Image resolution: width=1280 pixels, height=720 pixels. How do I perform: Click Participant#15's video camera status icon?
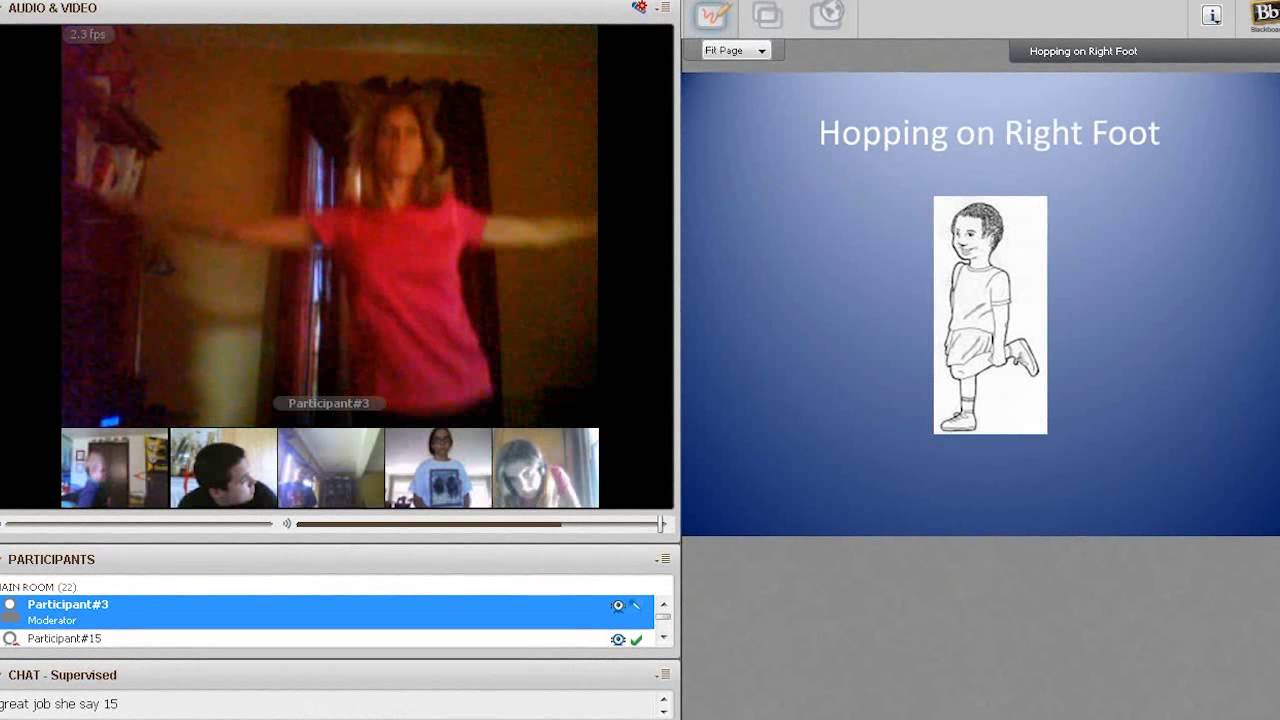click(x=618, y=639)
